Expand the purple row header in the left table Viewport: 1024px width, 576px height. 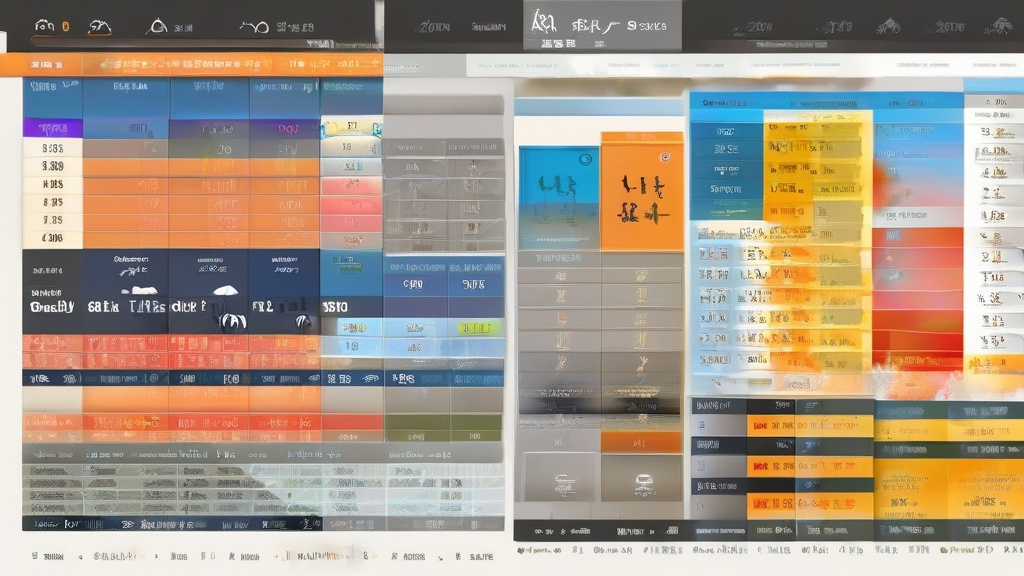(52, 128)
